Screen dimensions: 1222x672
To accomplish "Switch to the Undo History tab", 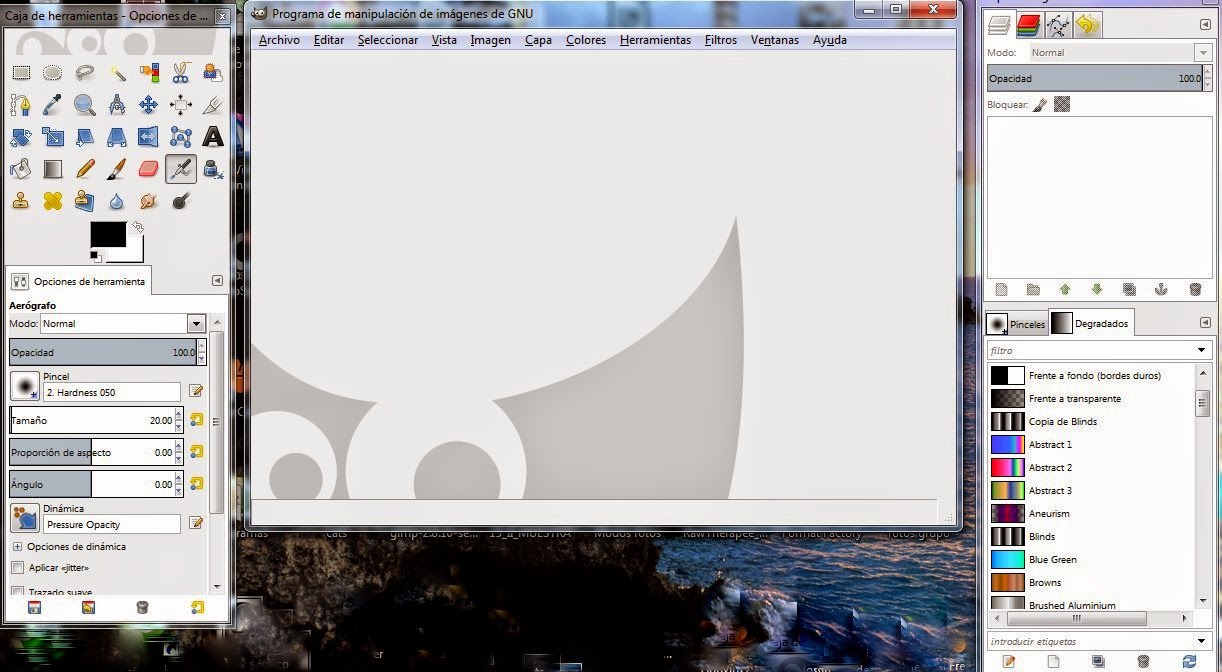I will coord(1088,25).
